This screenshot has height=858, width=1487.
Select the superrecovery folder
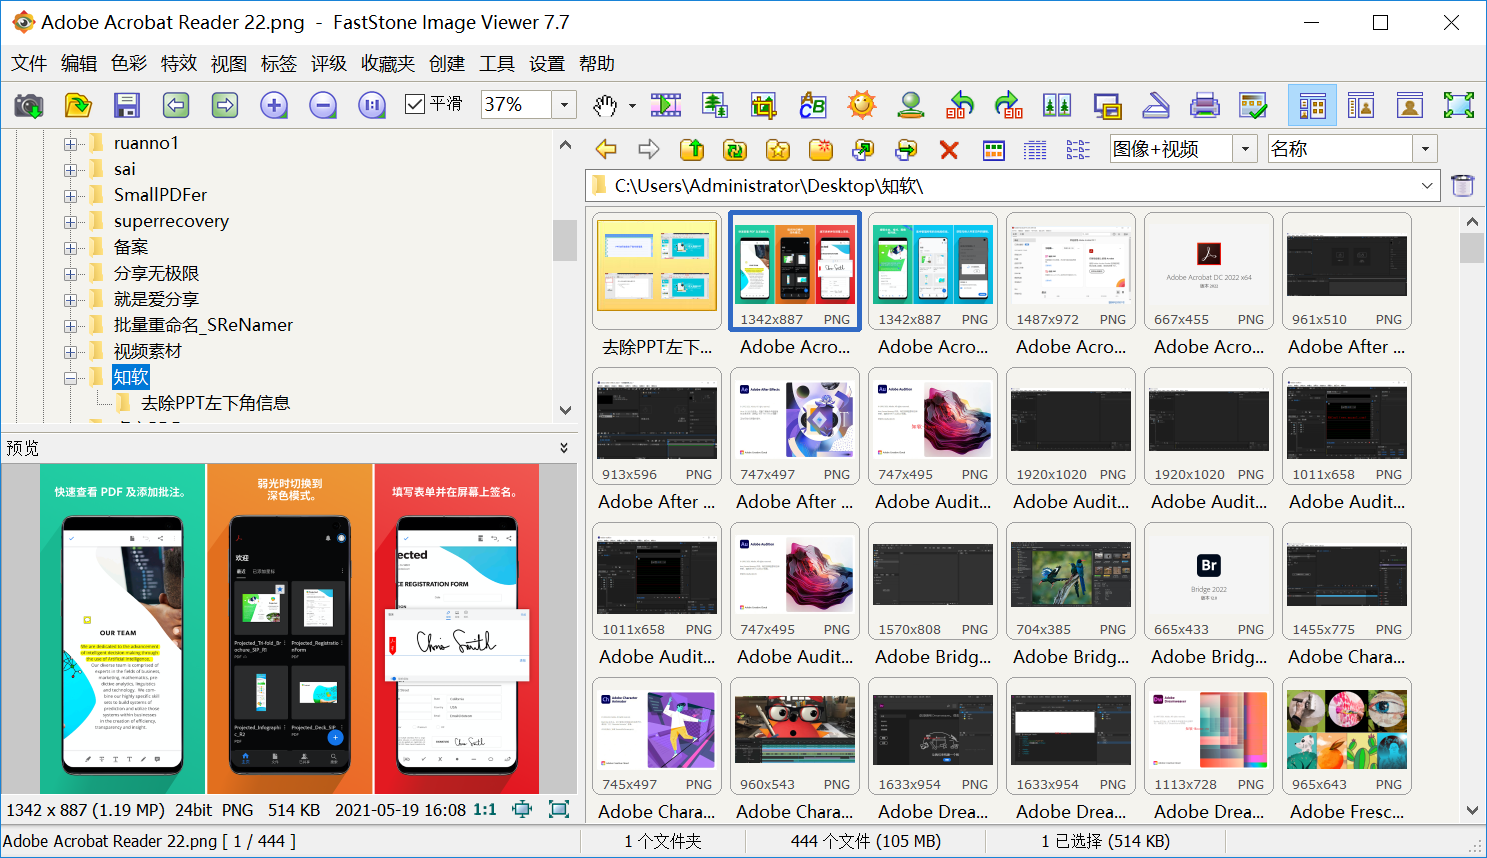click(171, 221)
